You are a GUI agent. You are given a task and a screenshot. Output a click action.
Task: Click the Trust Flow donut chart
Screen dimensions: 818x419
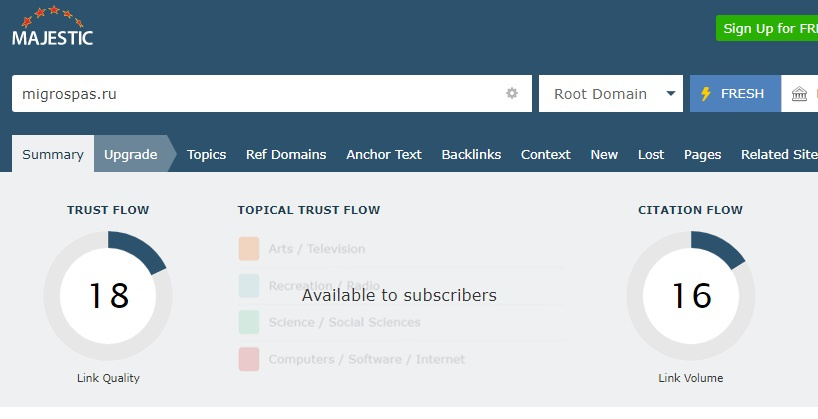pyautogui.click(x=108, y=296)
